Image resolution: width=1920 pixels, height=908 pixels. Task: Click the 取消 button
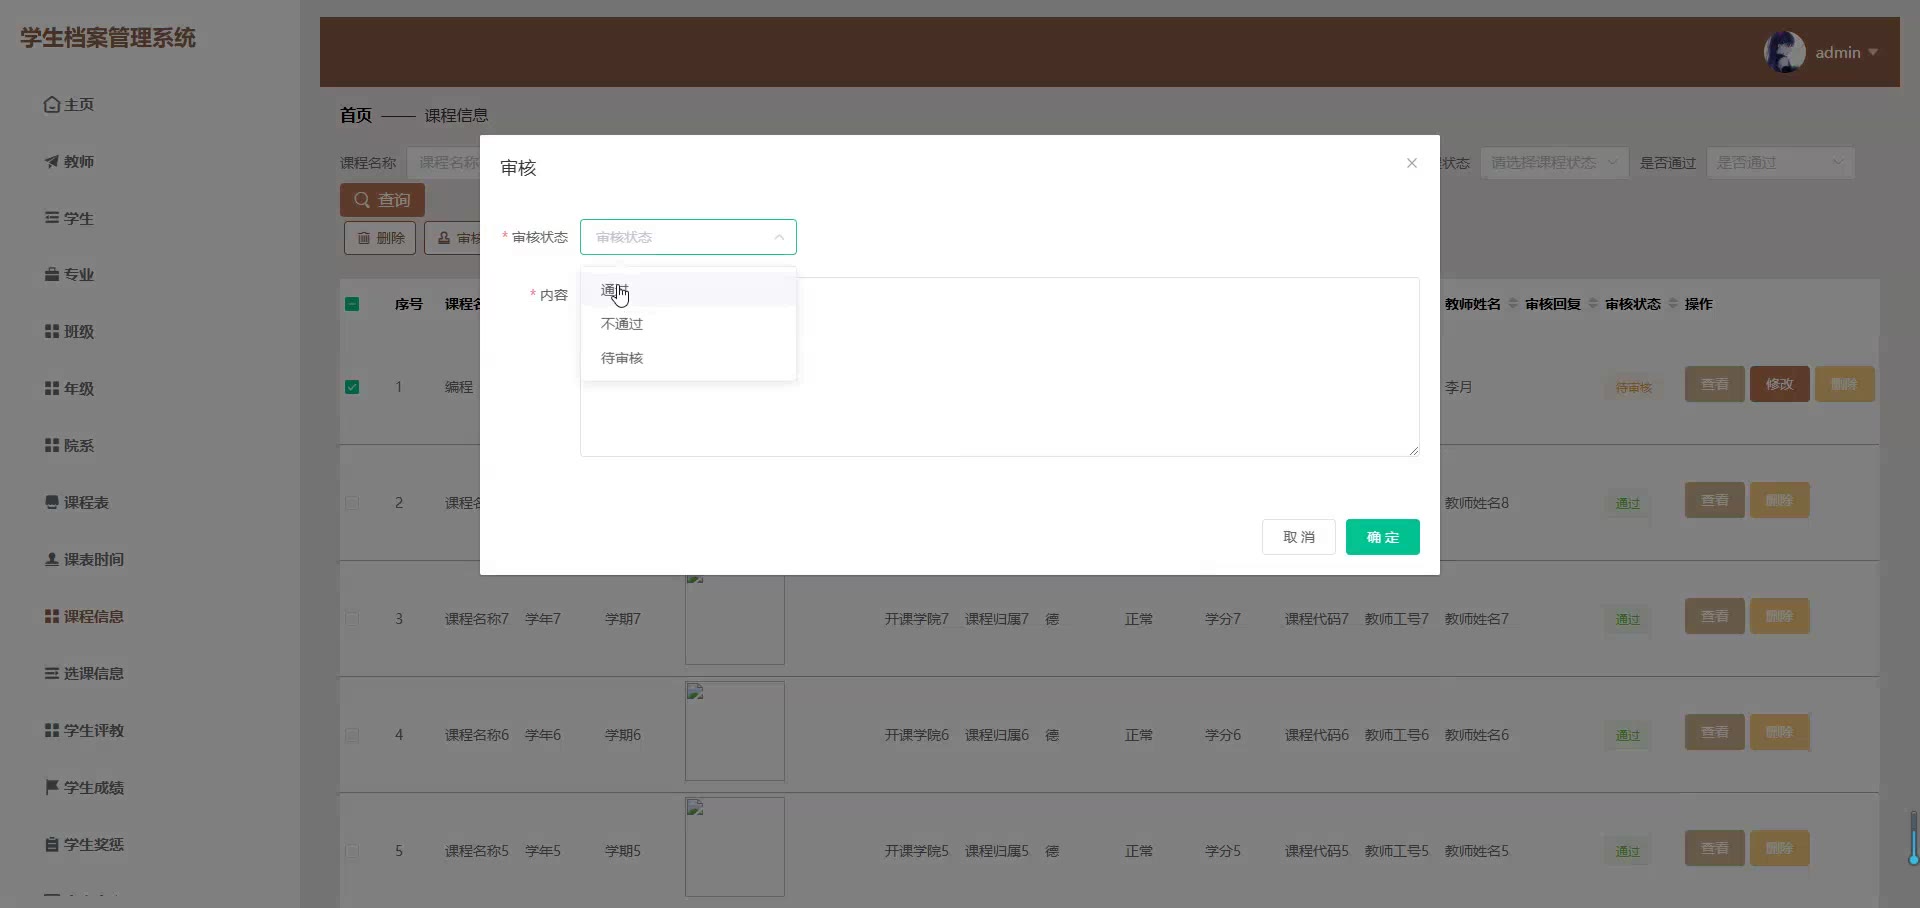[1298, 537]
